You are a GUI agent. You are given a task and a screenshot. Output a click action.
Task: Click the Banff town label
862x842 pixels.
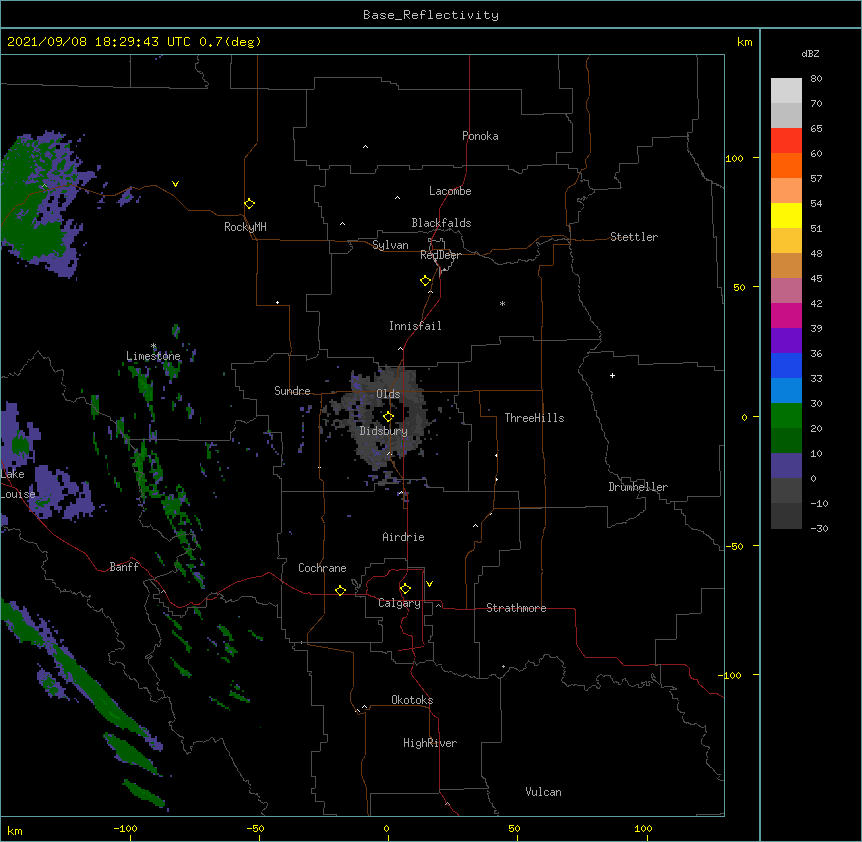(x=124, y=567)
